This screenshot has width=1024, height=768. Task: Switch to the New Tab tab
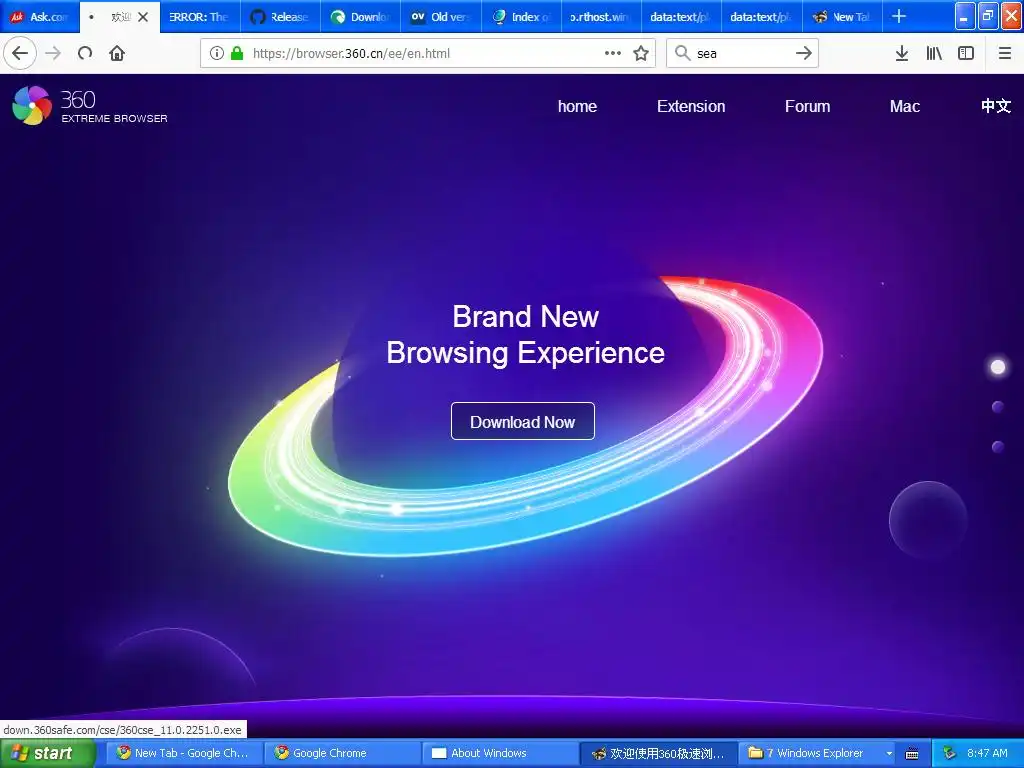point(842,17)
